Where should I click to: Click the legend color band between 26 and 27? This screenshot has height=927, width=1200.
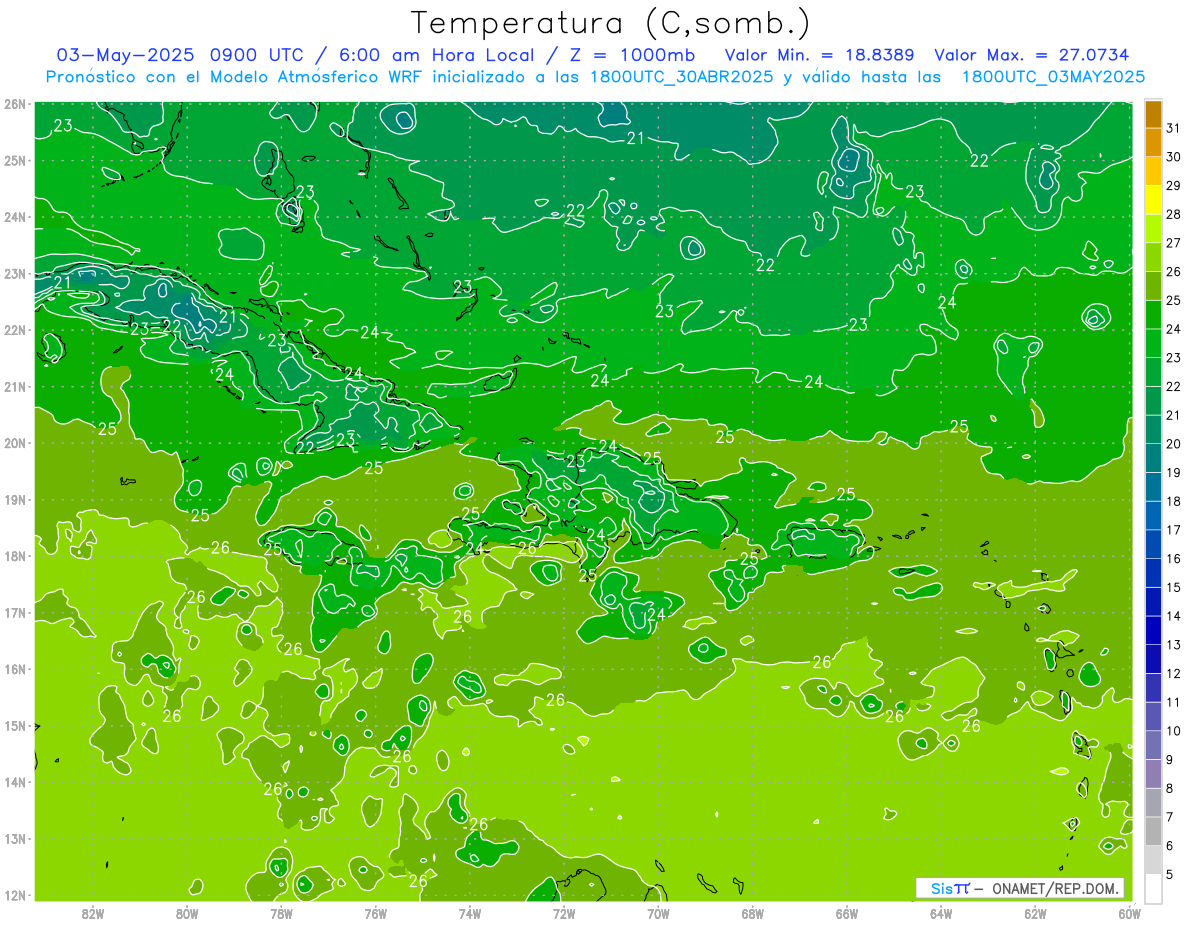(x=1153, y=258)
